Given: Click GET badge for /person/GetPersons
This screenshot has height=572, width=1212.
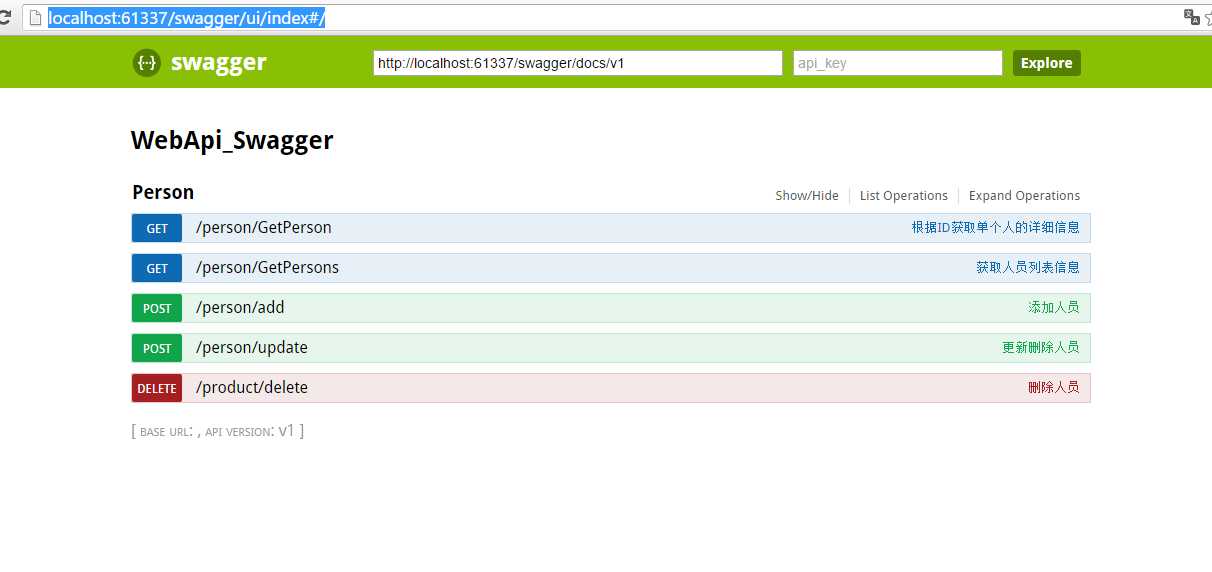Looking at the screenshot, I should pos(157,268).
